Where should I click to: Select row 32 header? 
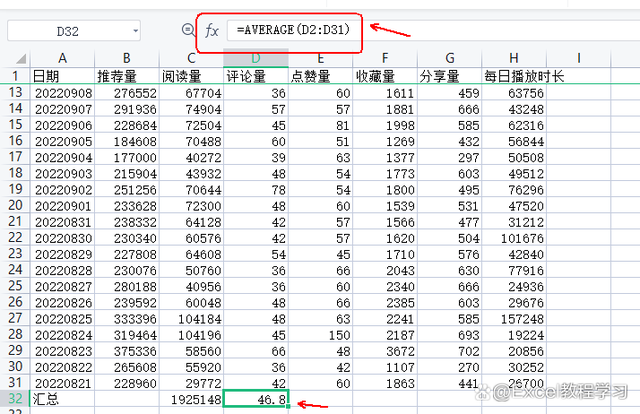(15, 399)
